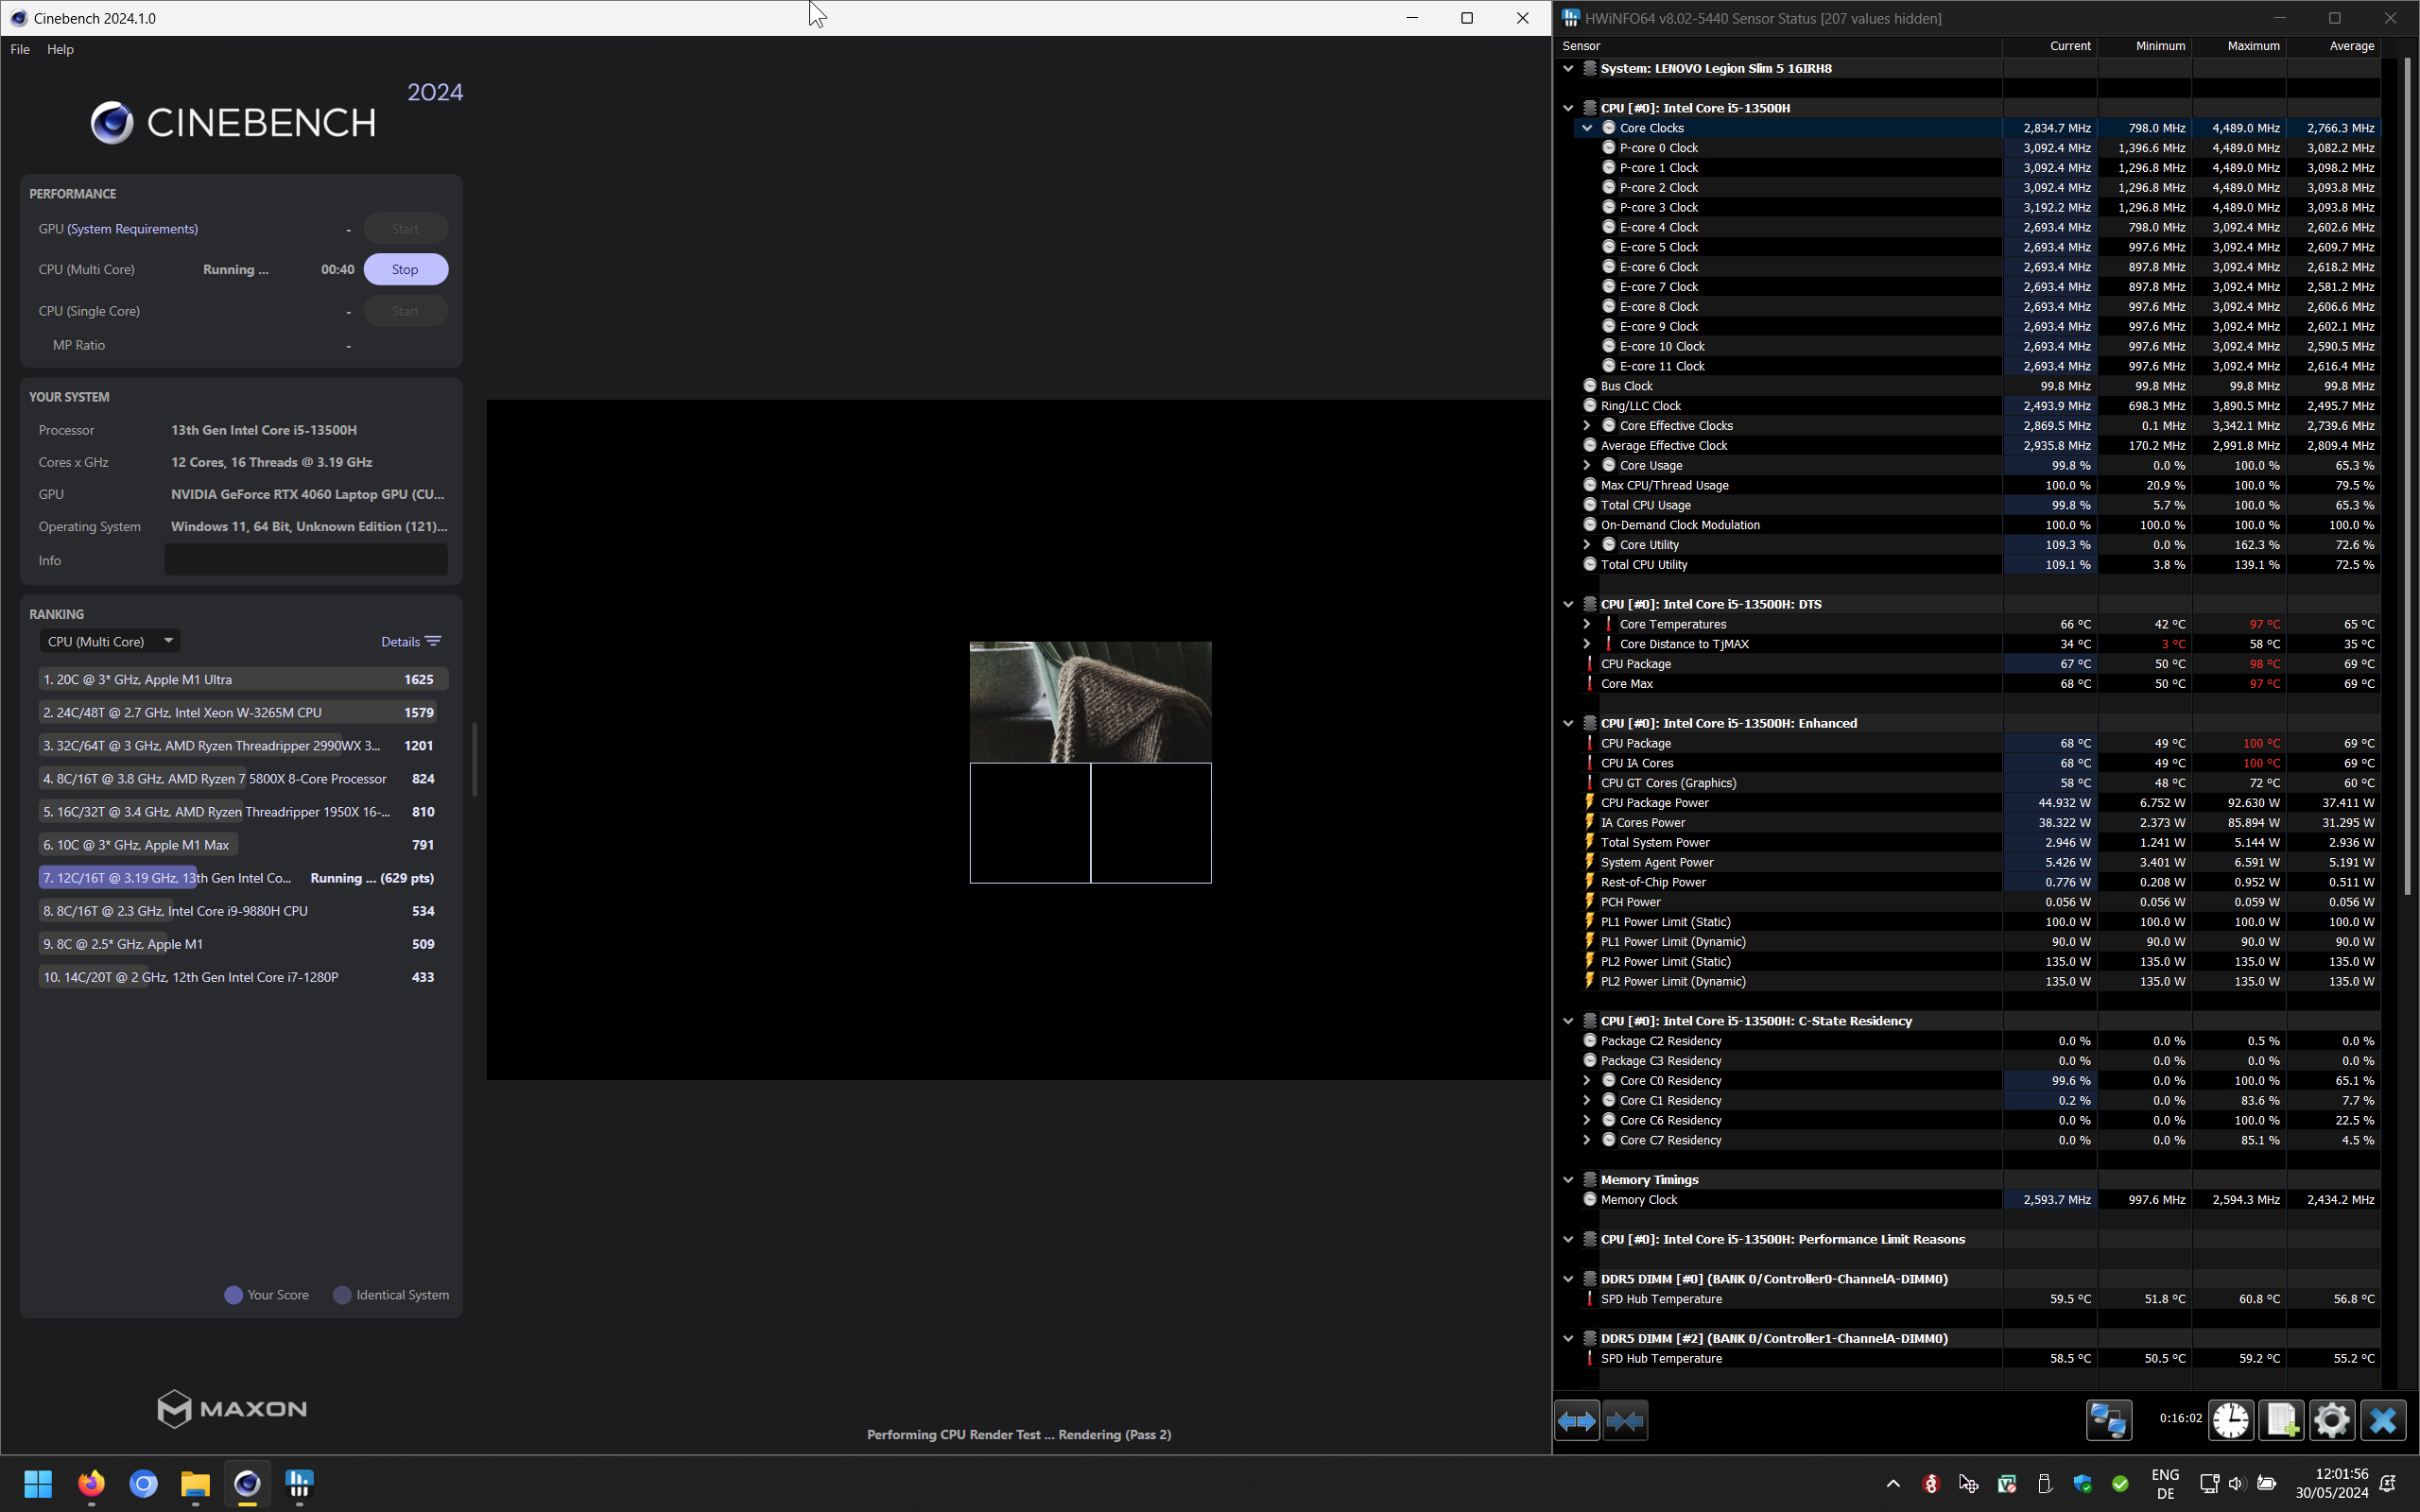This screenshot has width=2420, height=1512.
Task: Stop the CPU Multi Core benchmark
Action: pyautogui.click(x=405, y=269)
